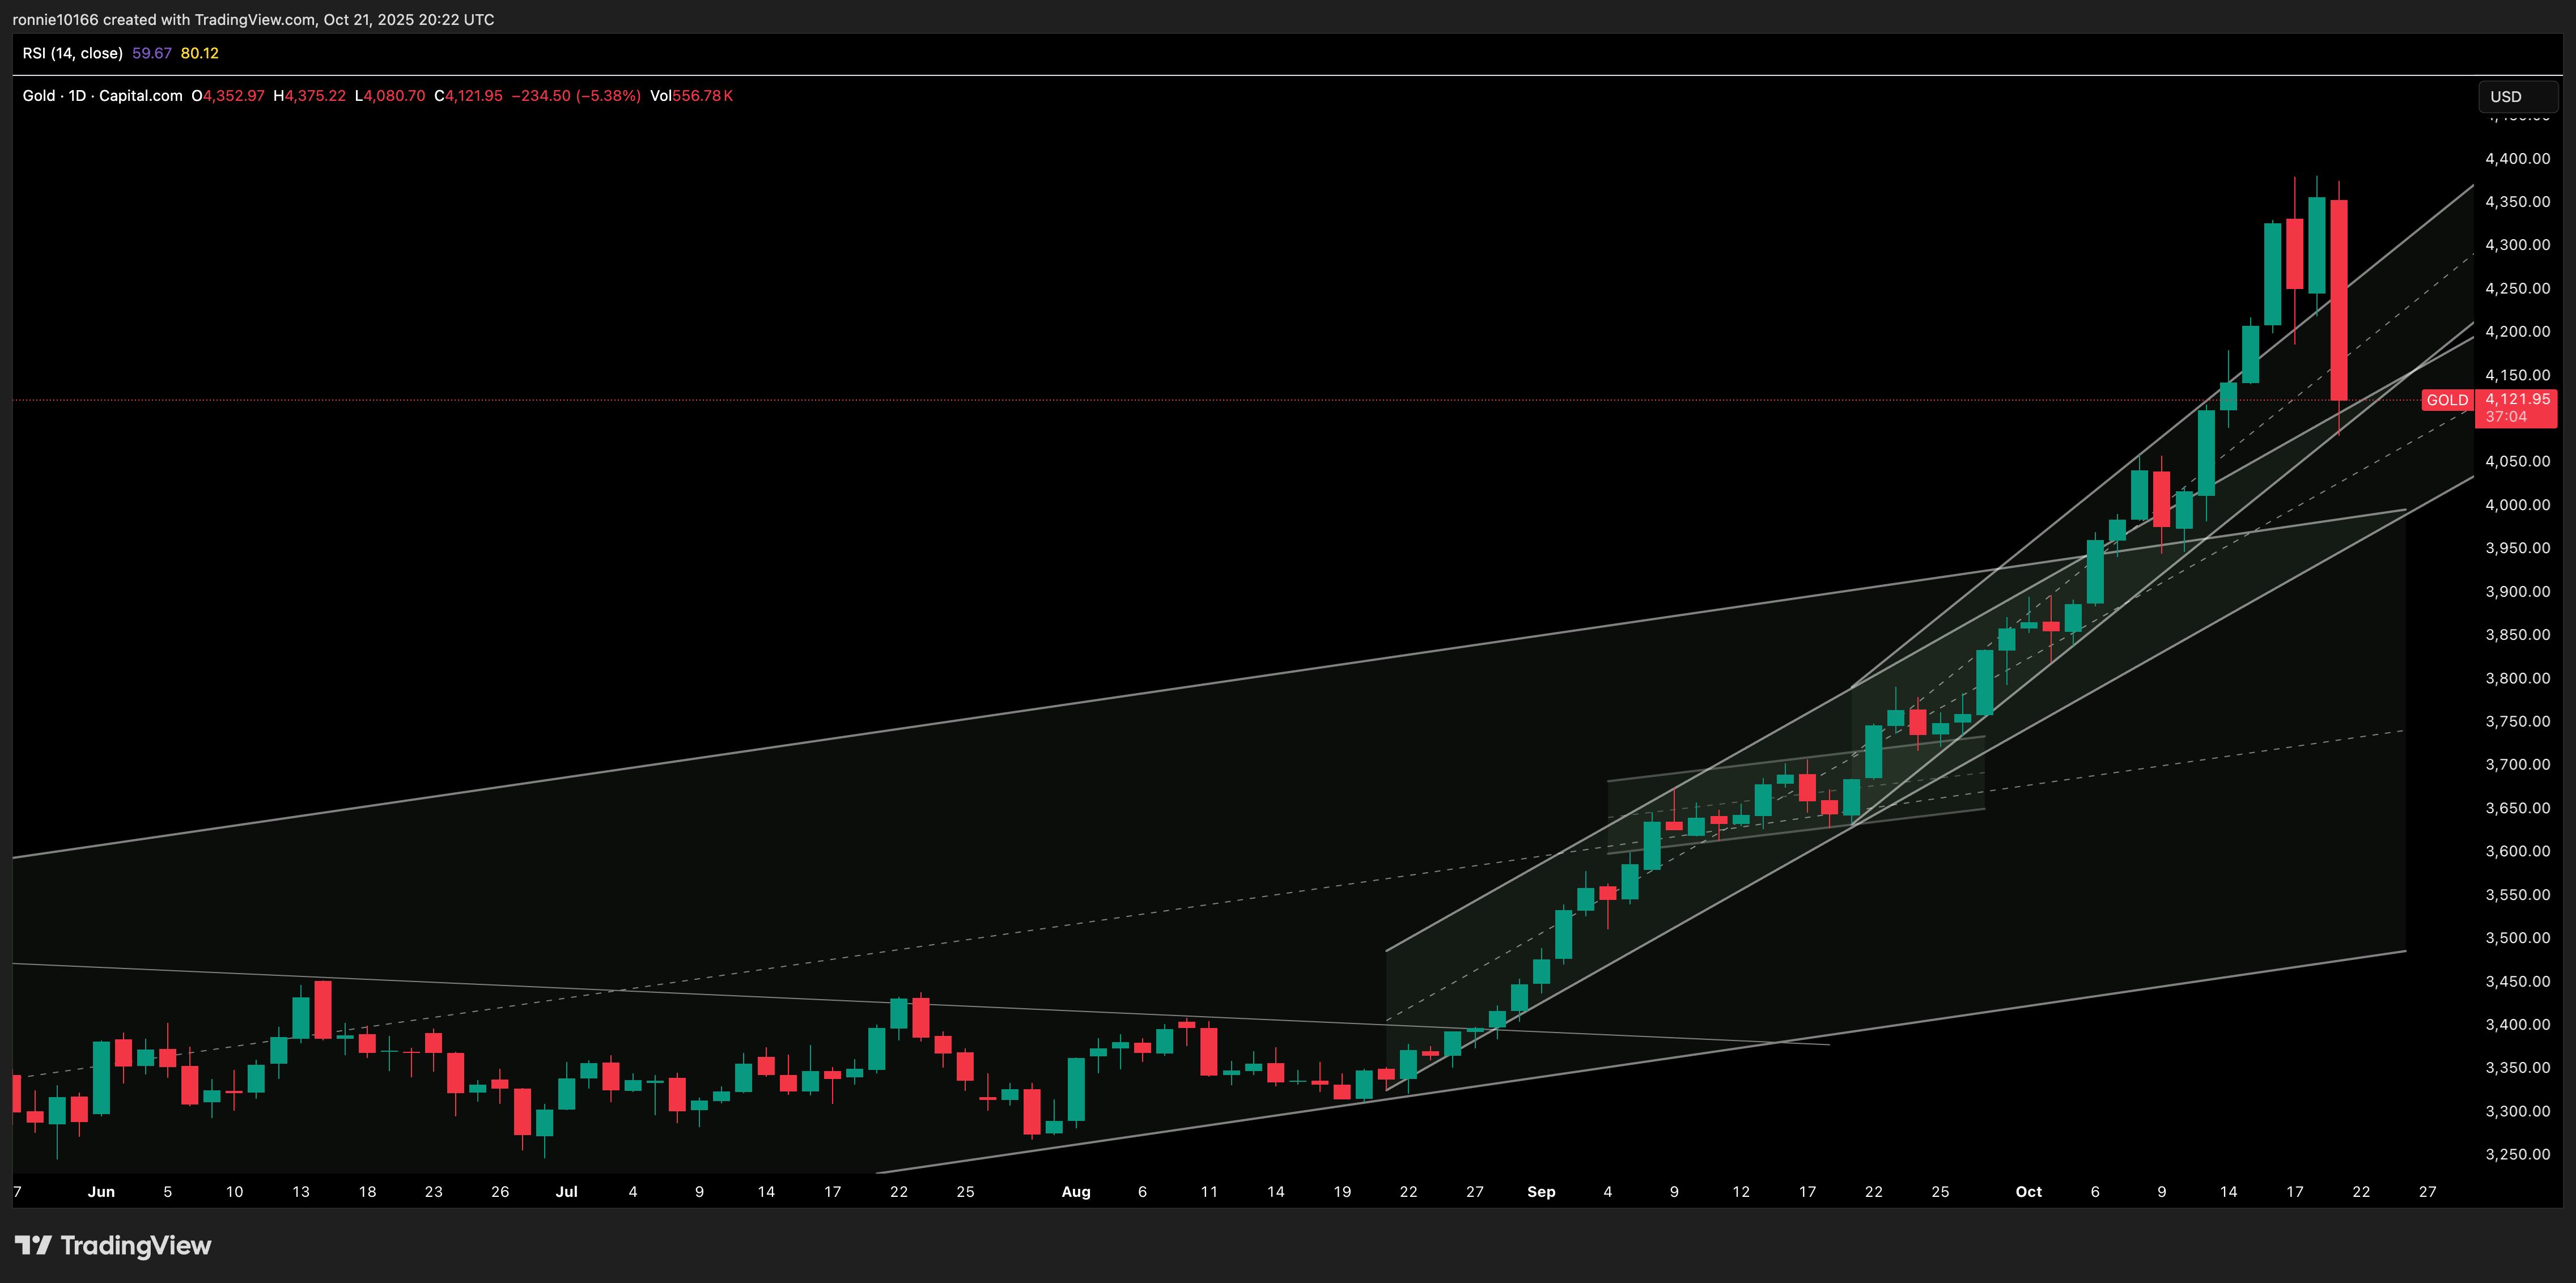Click the purple RSI value 59.67

[x=152, y=53]
